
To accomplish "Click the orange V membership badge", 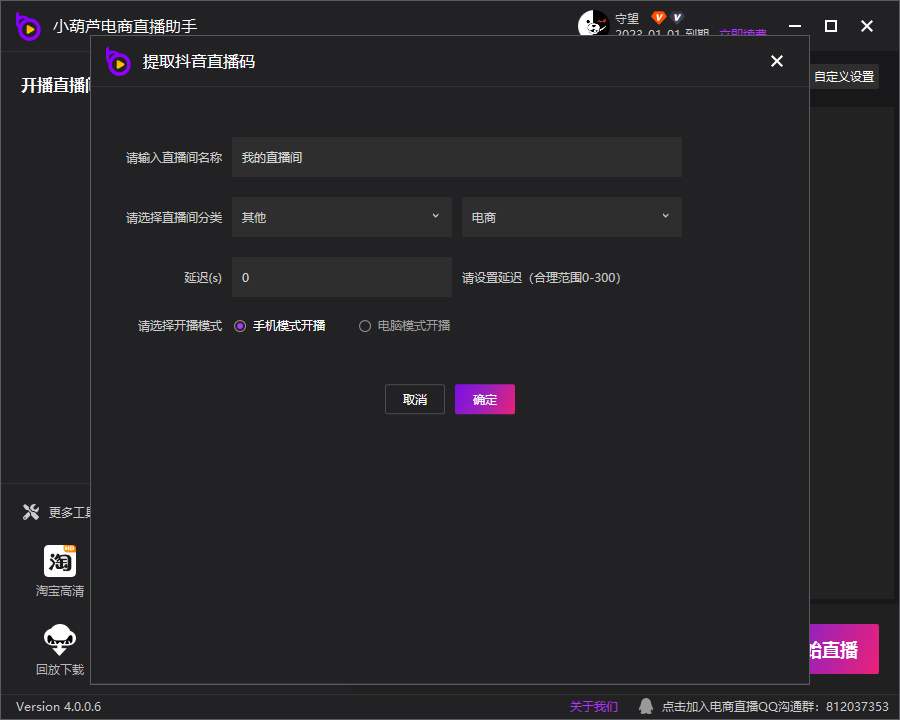I will (658, 18).
